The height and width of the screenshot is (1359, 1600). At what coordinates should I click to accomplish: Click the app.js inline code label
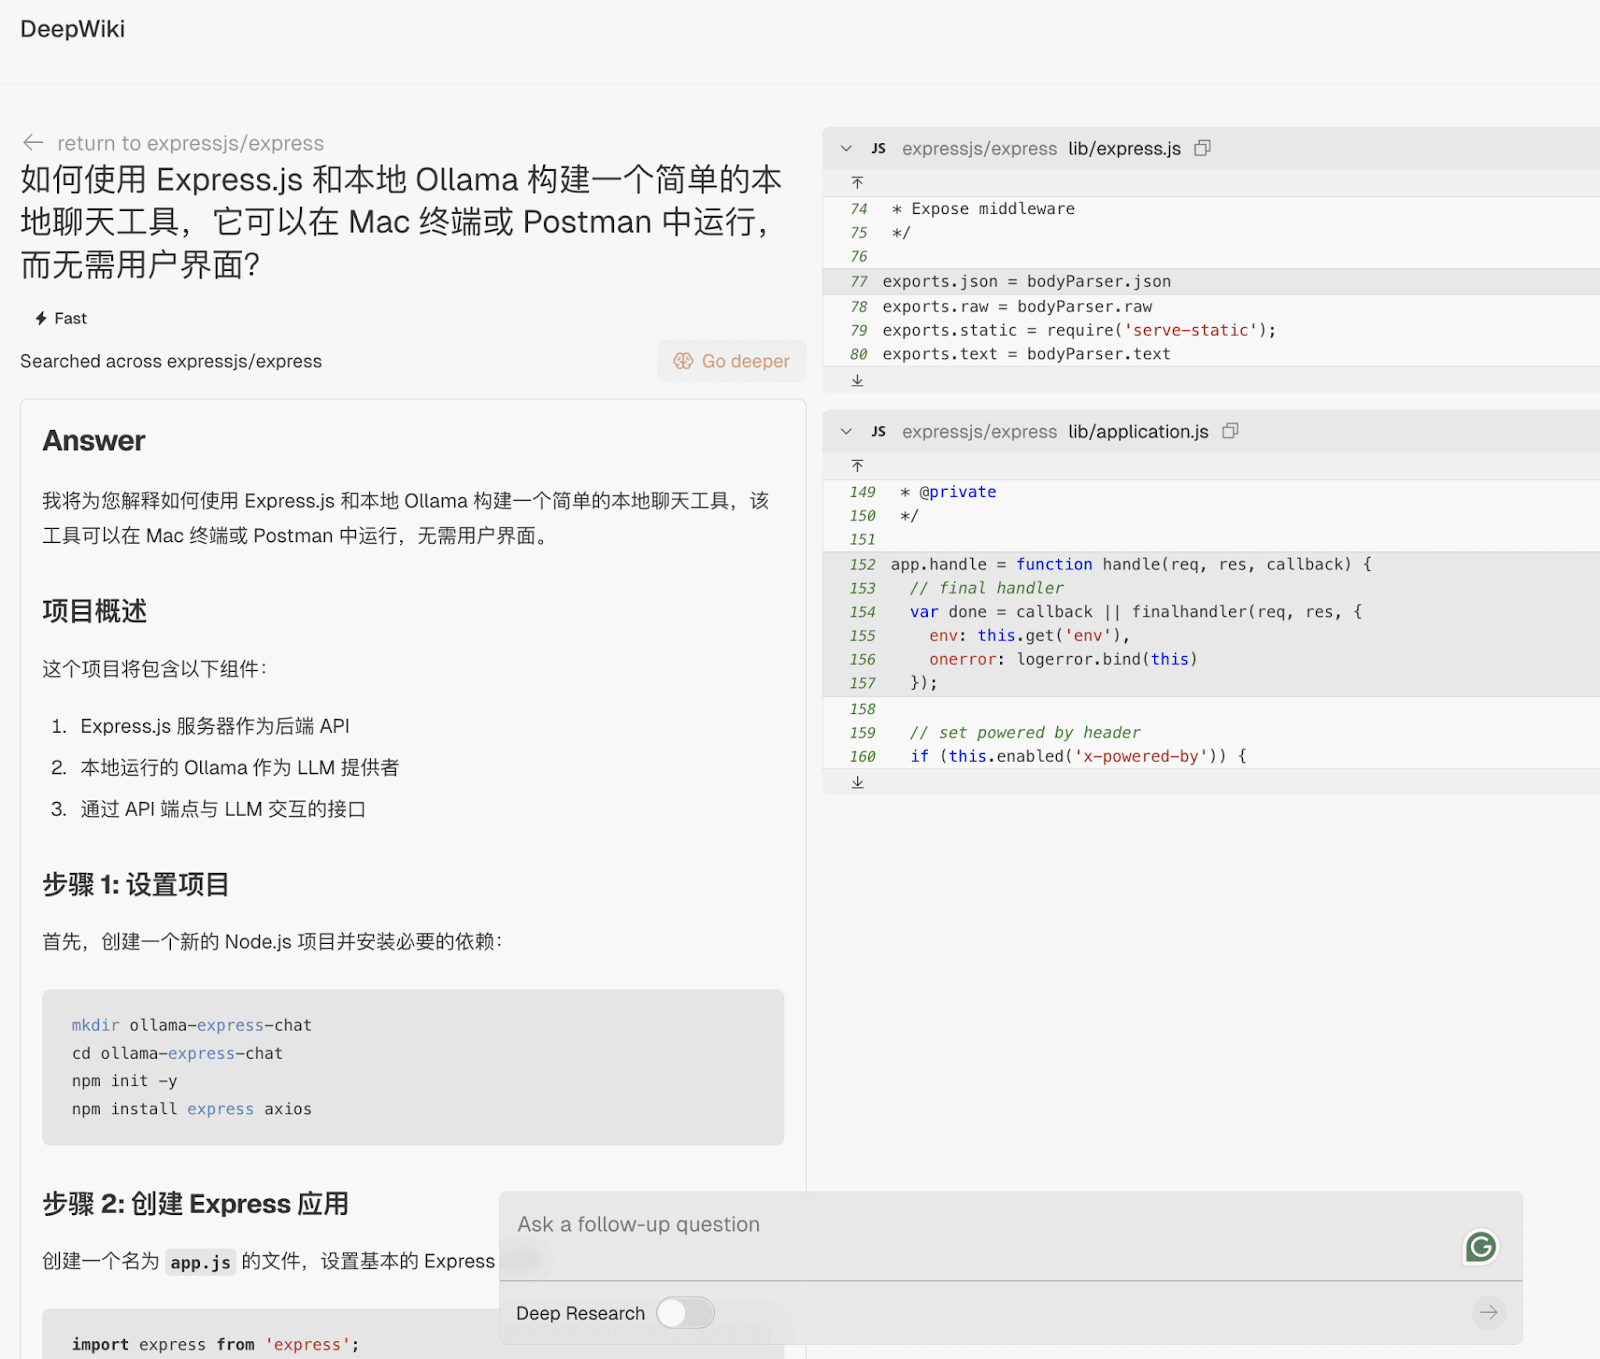point(201,1262)
